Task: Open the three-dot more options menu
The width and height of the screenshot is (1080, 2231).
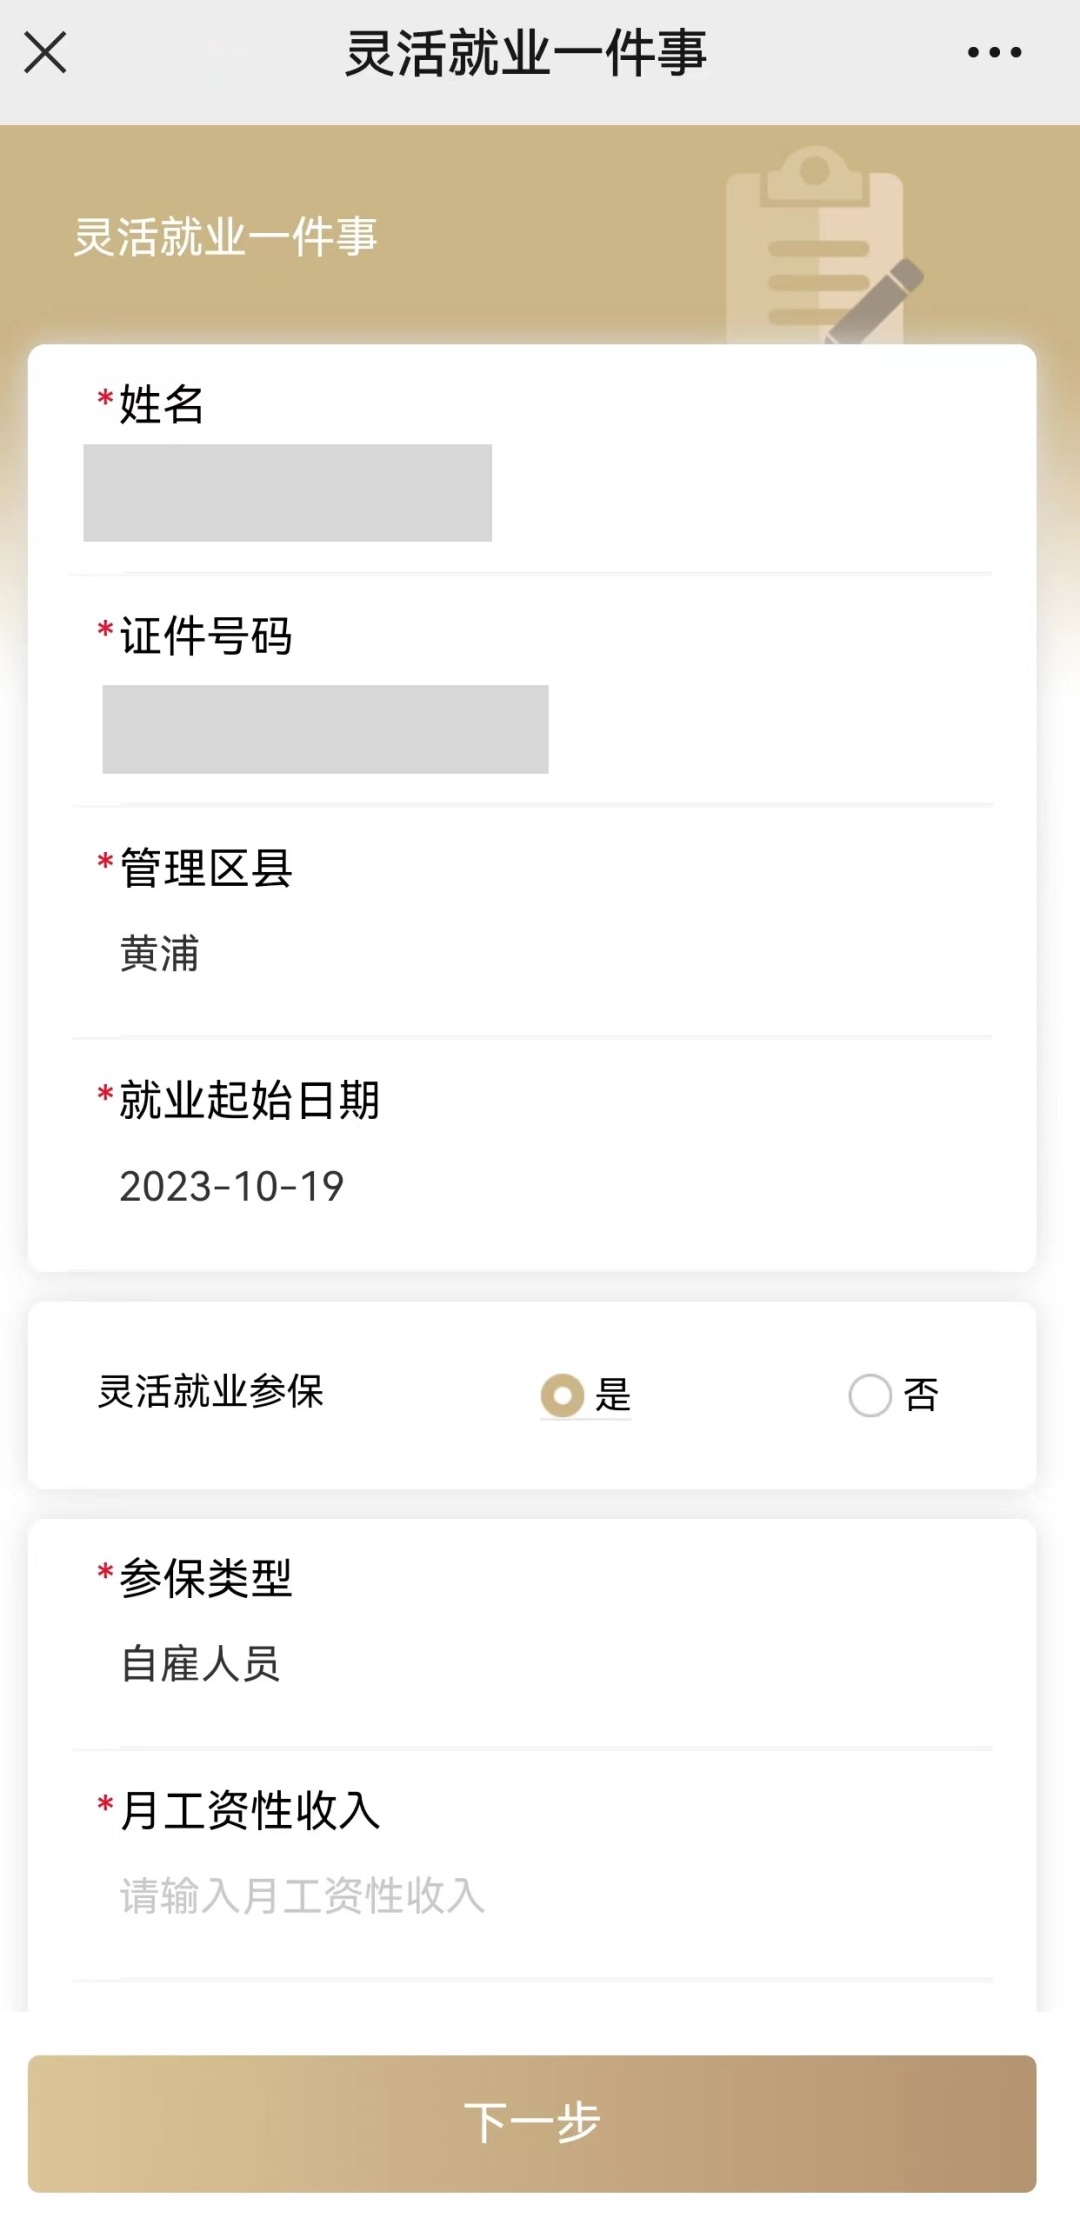Action: tap(994, 52)
